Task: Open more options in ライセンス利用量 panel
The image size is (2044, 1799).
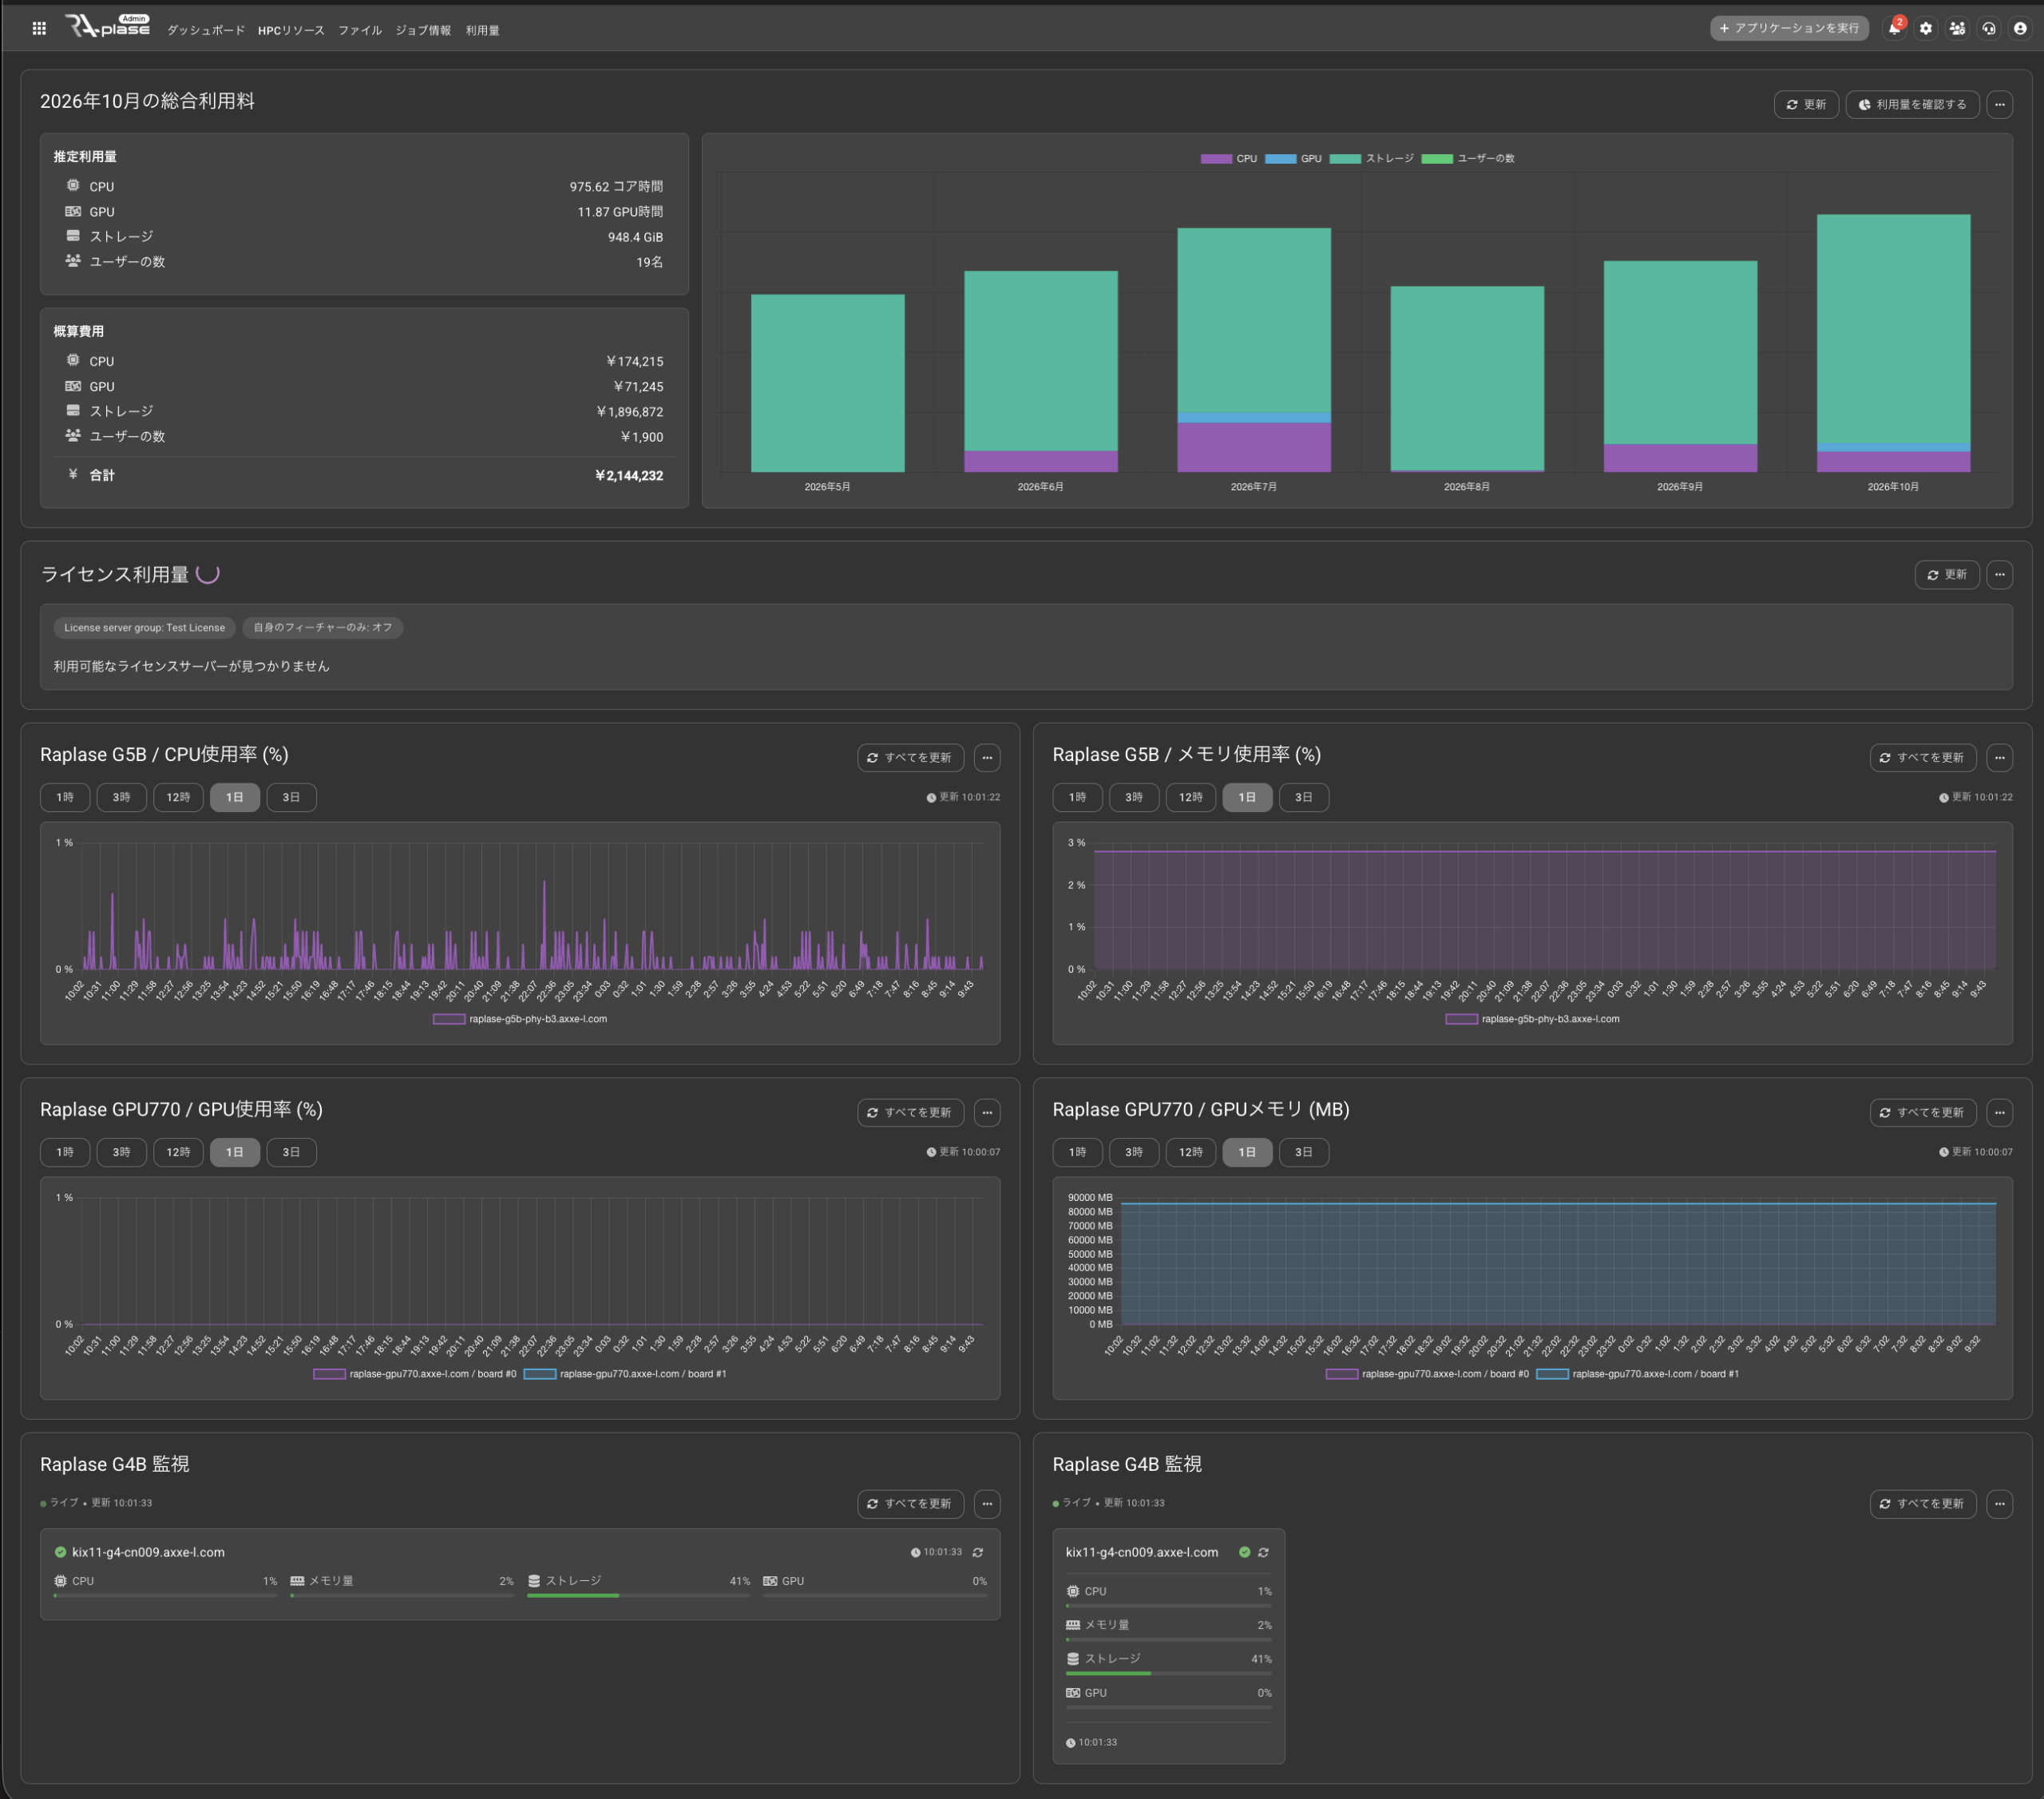Action: (x=2000, y=574)
